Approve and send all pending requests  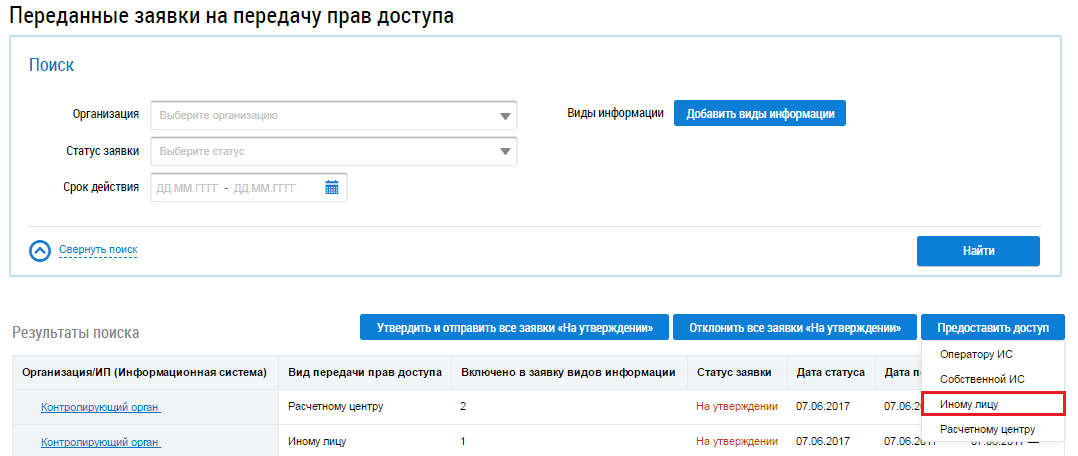514,328
